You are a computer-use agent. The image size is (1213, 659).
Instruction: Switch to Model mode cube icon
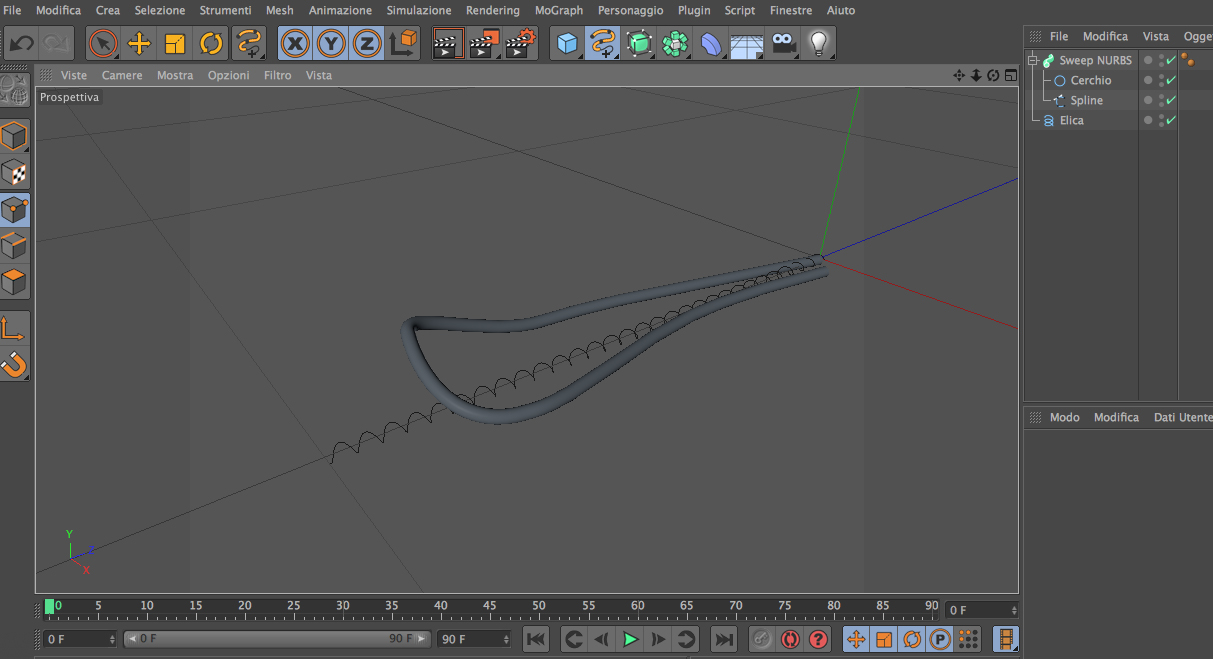click(x=14, y=136)
